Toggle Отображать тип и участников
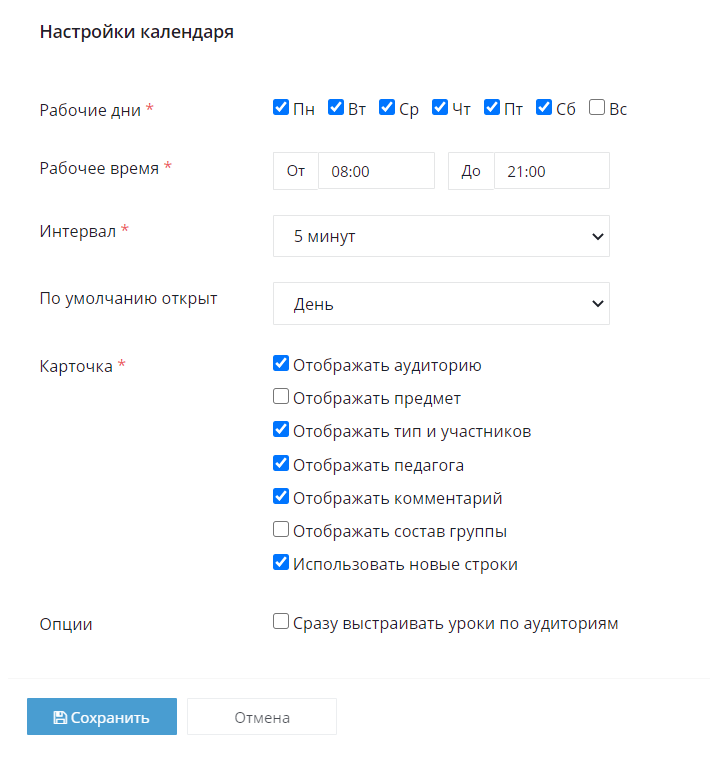 click(281, 430)
